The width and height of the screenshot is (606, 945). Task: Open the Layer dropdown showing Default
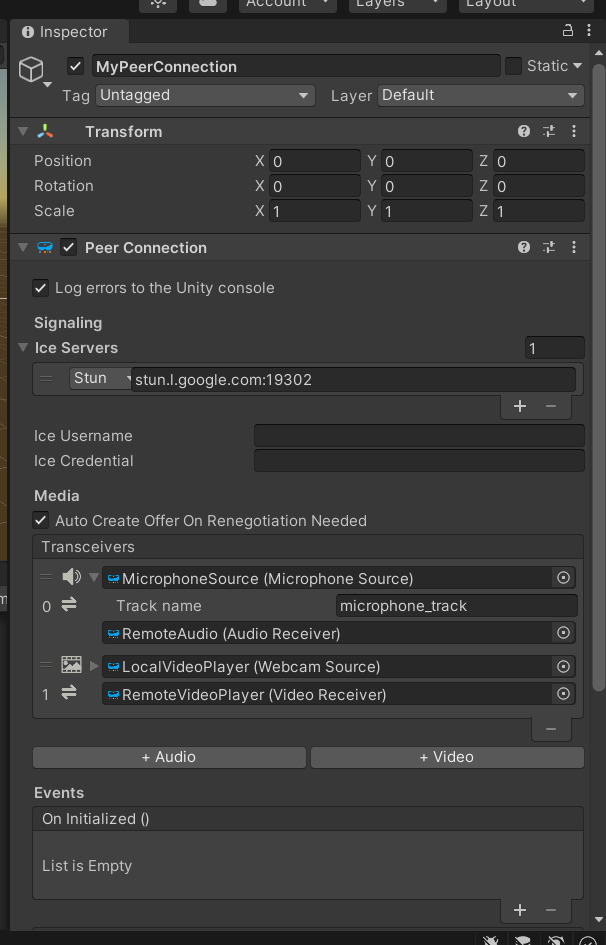[x=480, y=95]
